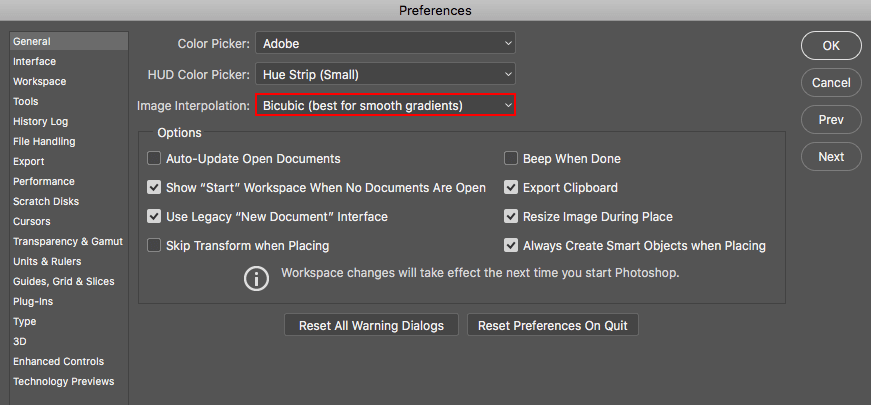Open the Color Picker dropdown
Viewport: 871px width, 405px height.
(x=385, y=43)
